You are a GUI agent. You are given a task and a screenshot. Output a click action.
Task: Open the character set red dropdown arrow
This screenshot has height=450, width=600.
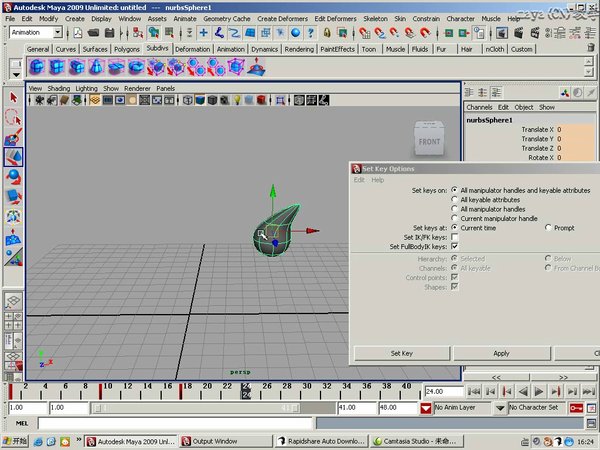point(426,408)
